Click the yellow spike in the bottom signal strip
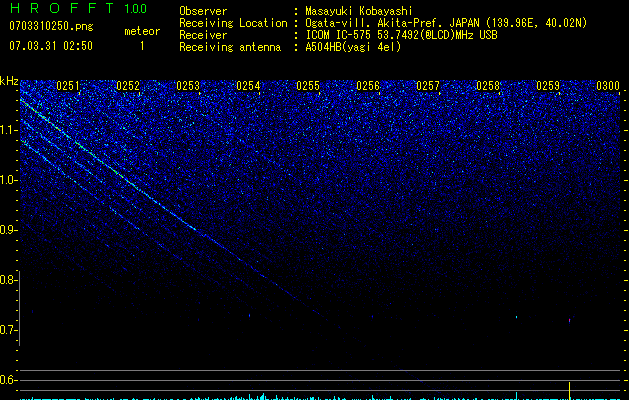This screenshot has height=400, width=629. pyautogui.click(x=569, y=391)
